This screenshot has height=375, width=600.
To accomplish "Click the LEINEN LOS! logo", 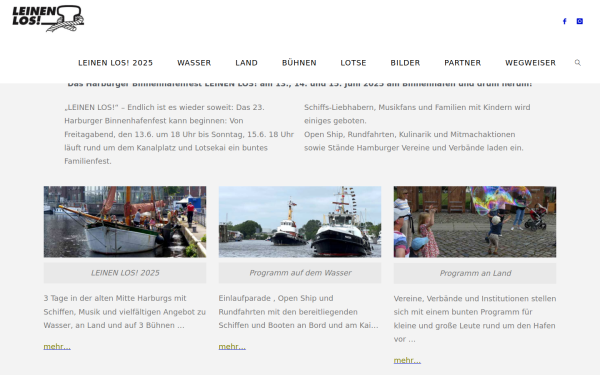I will (48, 18).
